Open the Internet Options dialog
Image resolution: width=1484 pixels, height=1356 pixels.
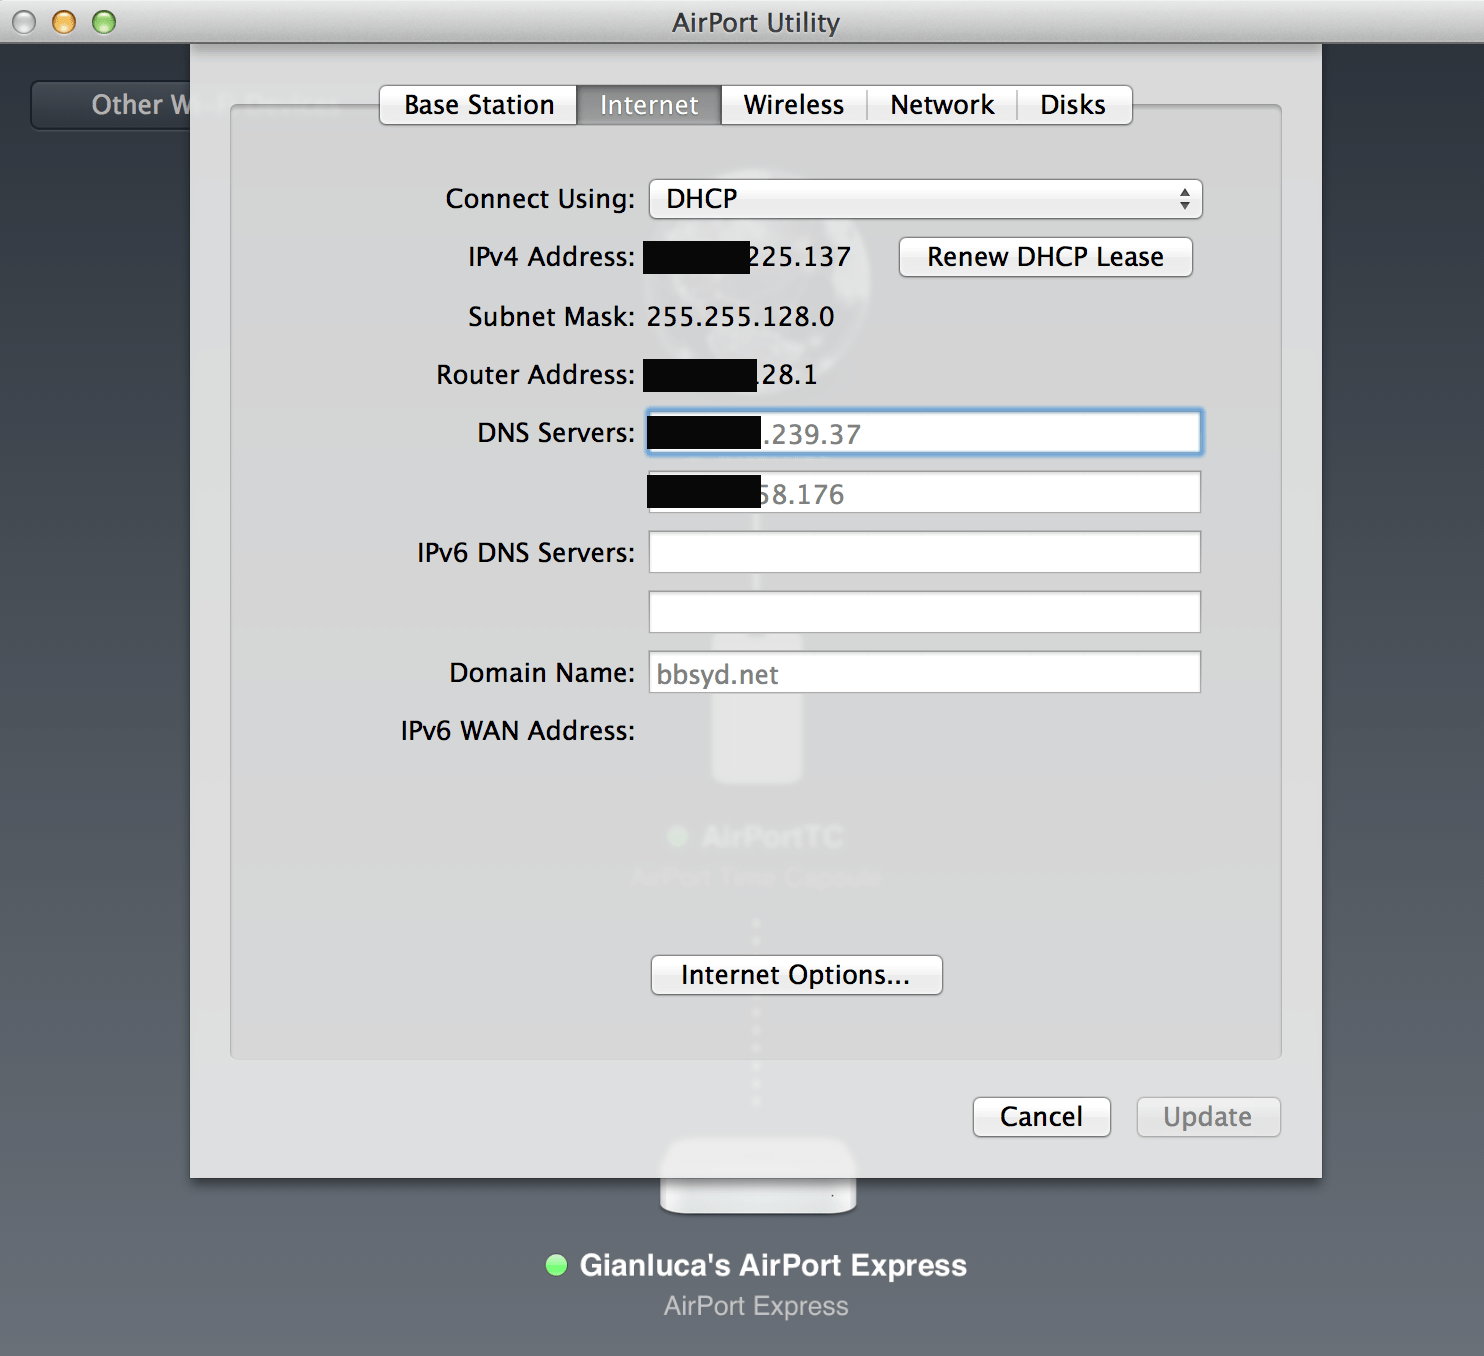click(796, 975)
